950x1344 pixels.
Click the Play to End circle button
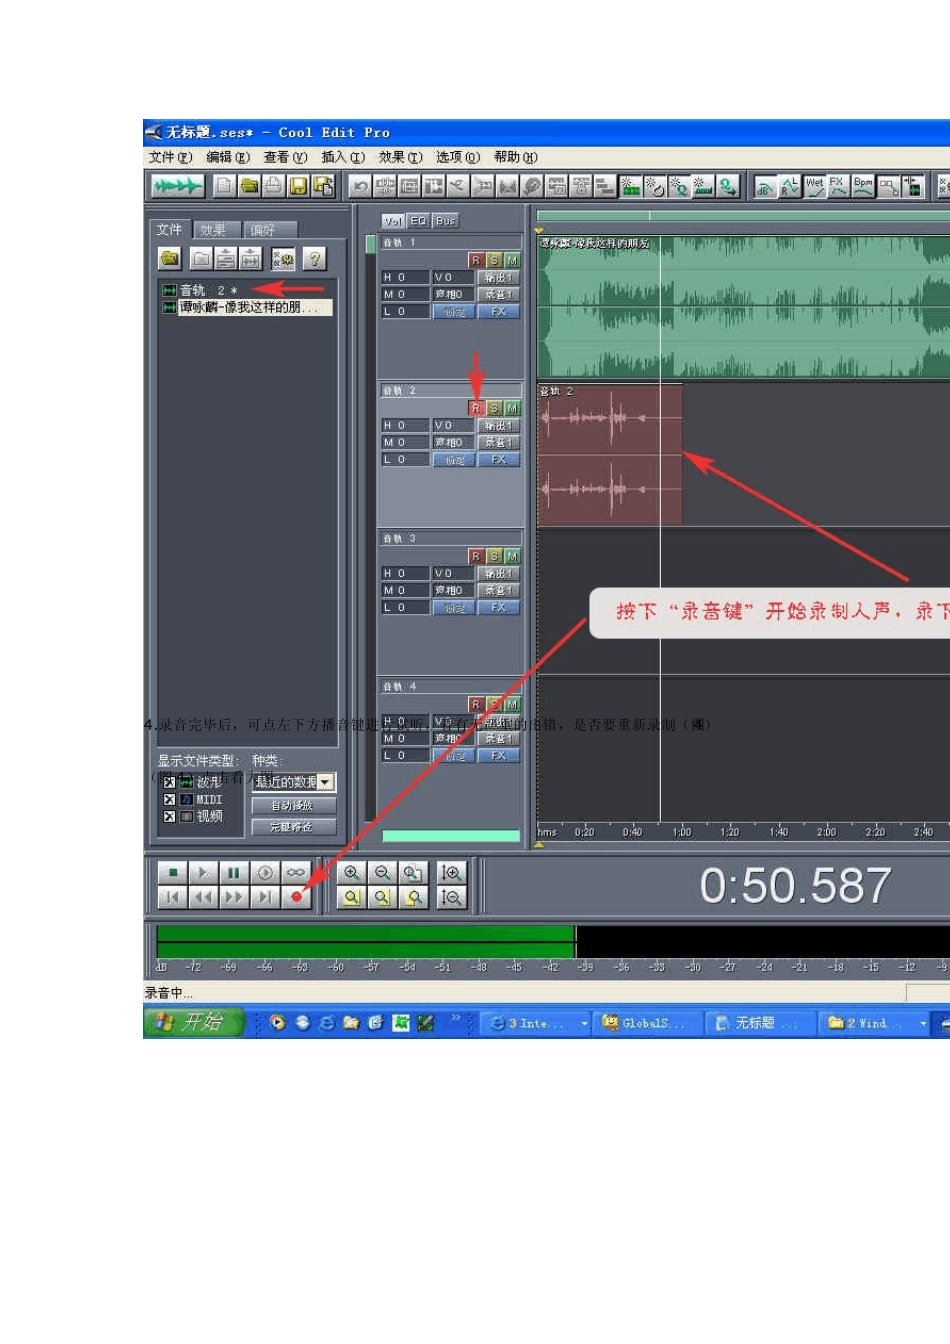pos(264,873)
